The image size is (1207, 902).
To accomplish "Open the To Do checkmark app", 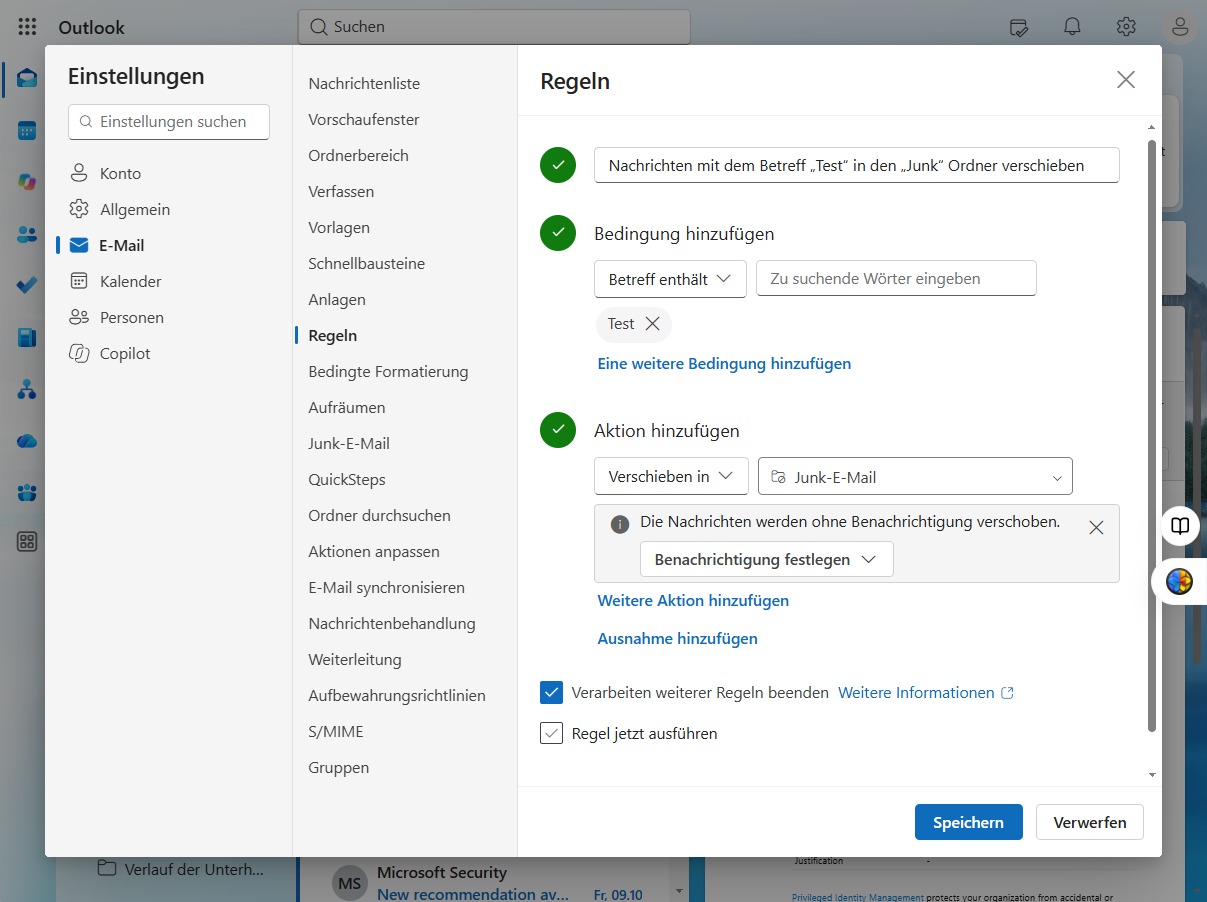I will [x=27, y=286].
